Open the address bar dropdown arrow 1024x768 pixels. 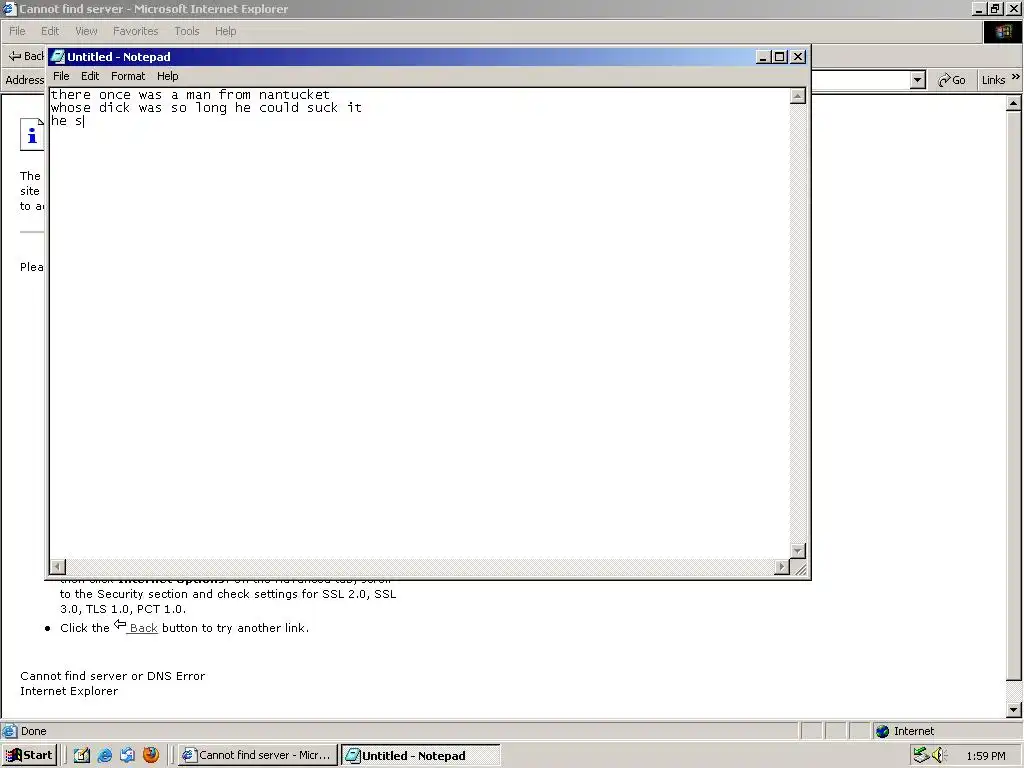tap(918, 80)
